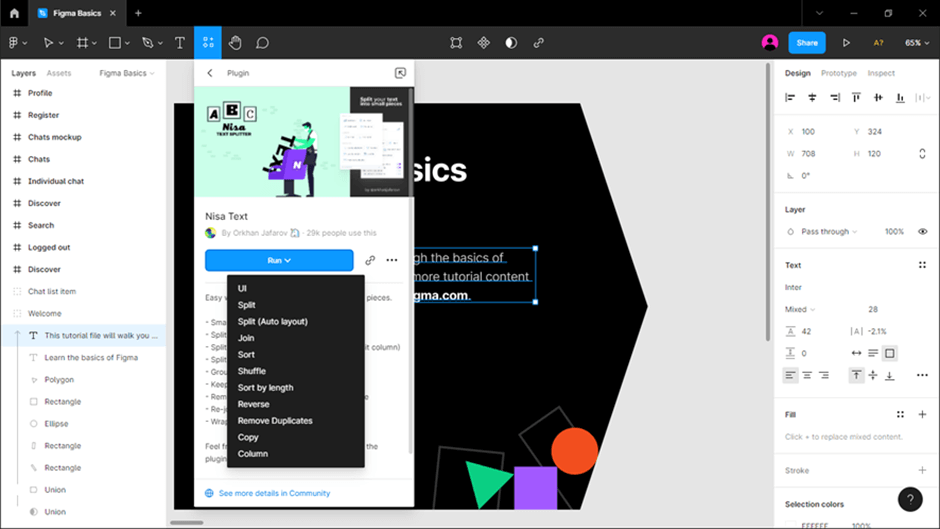Switch to the Prototype tab
The width and height of the screenshot is (940, 529).
tap(839, 73)
